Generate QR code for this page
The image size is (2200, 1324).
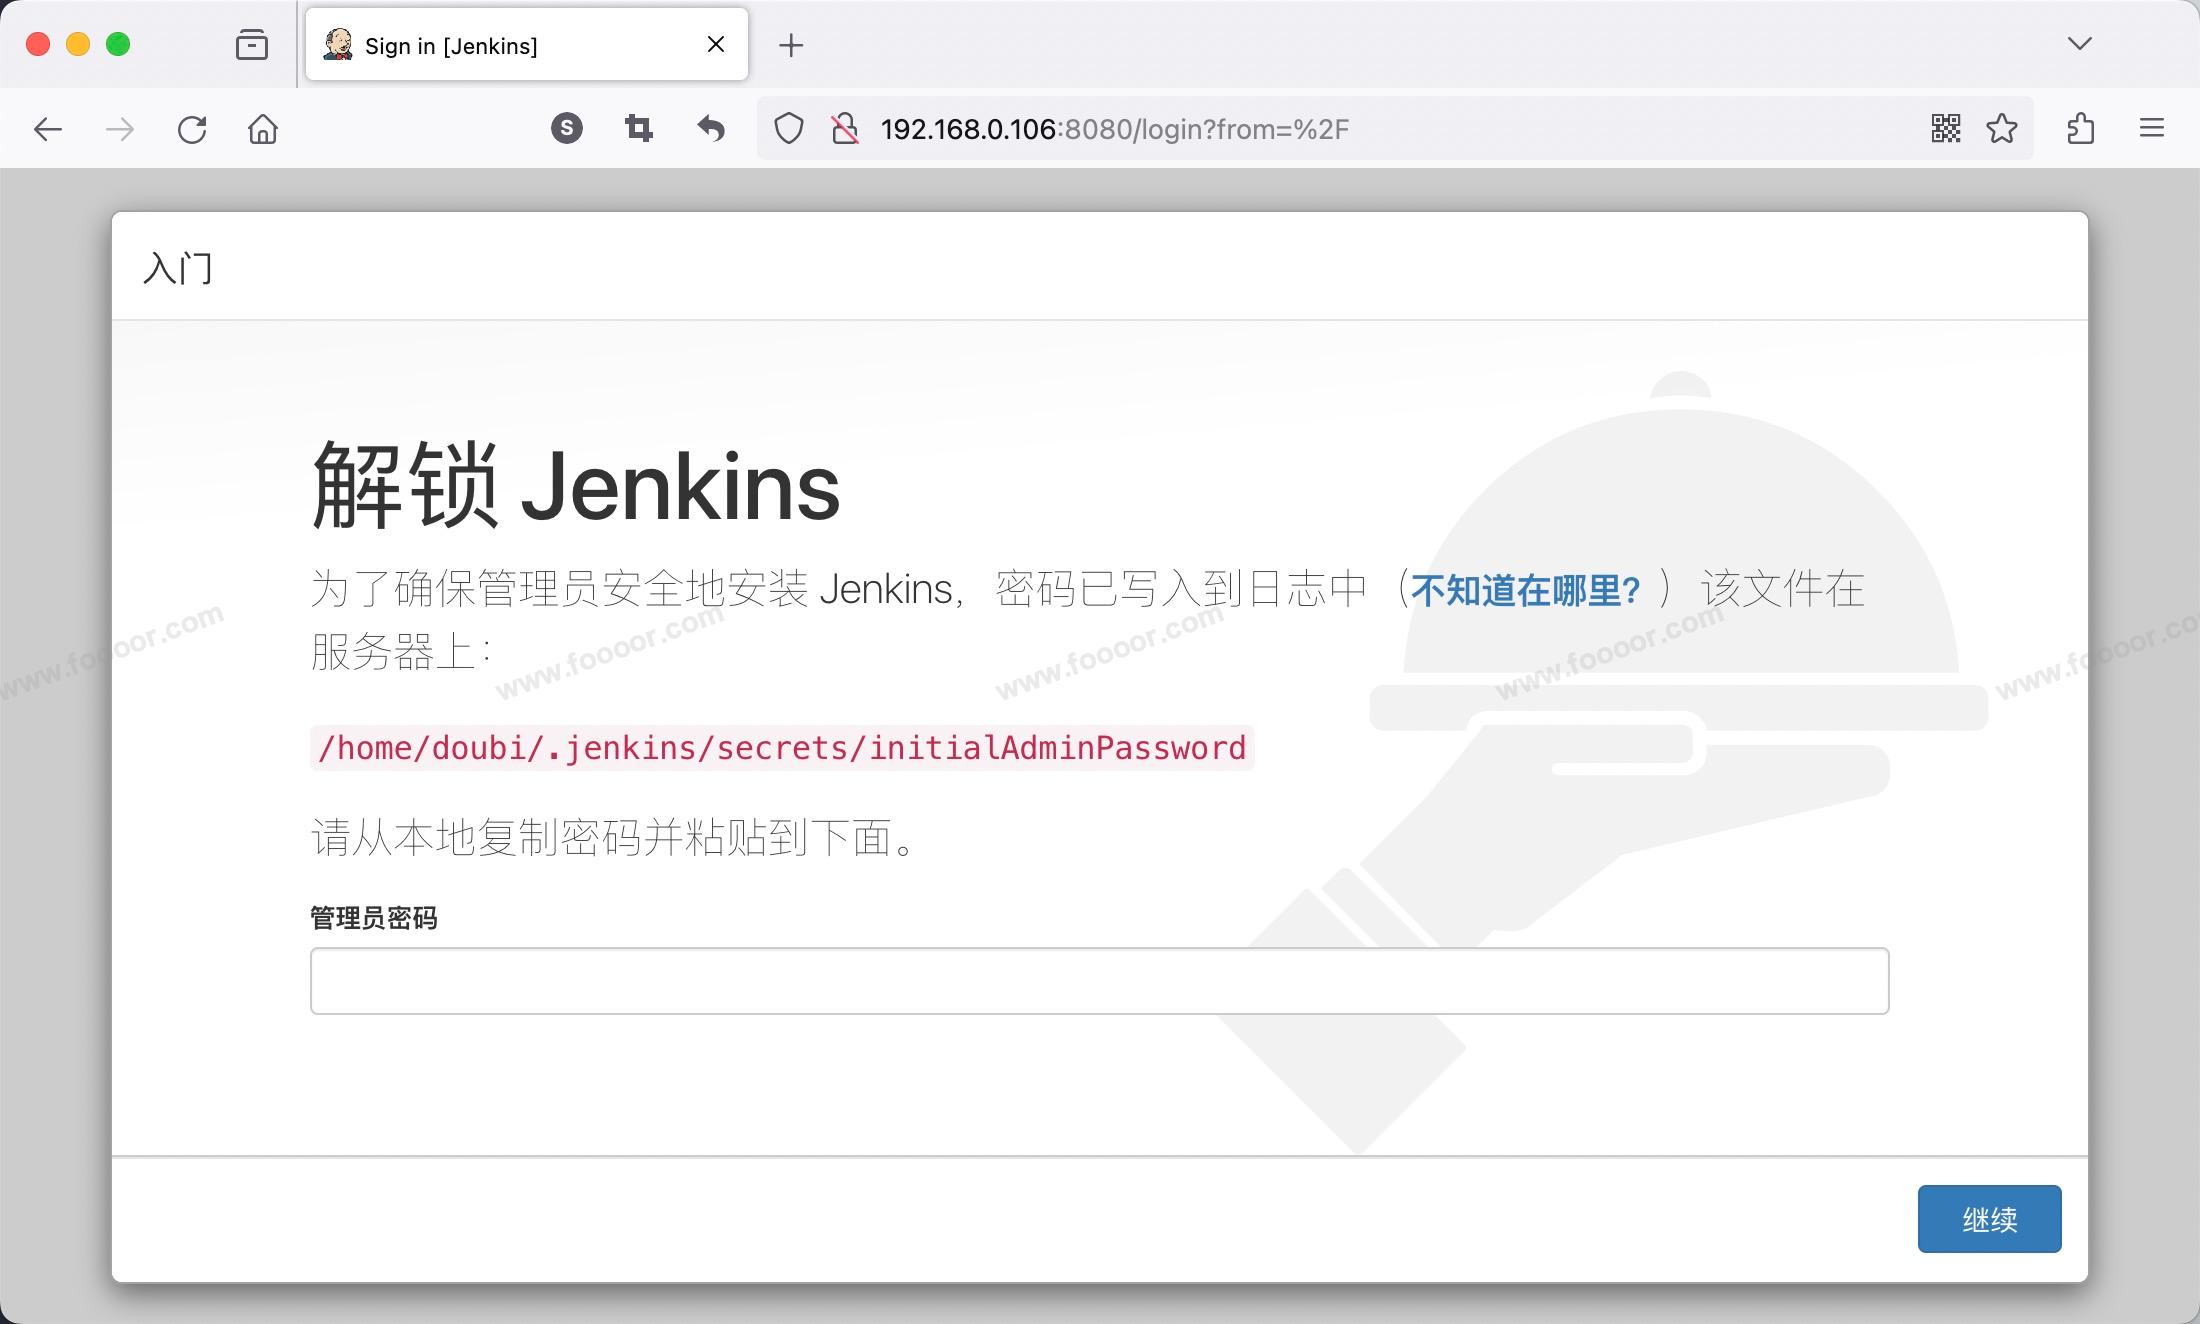click(x=1946, y=128)
